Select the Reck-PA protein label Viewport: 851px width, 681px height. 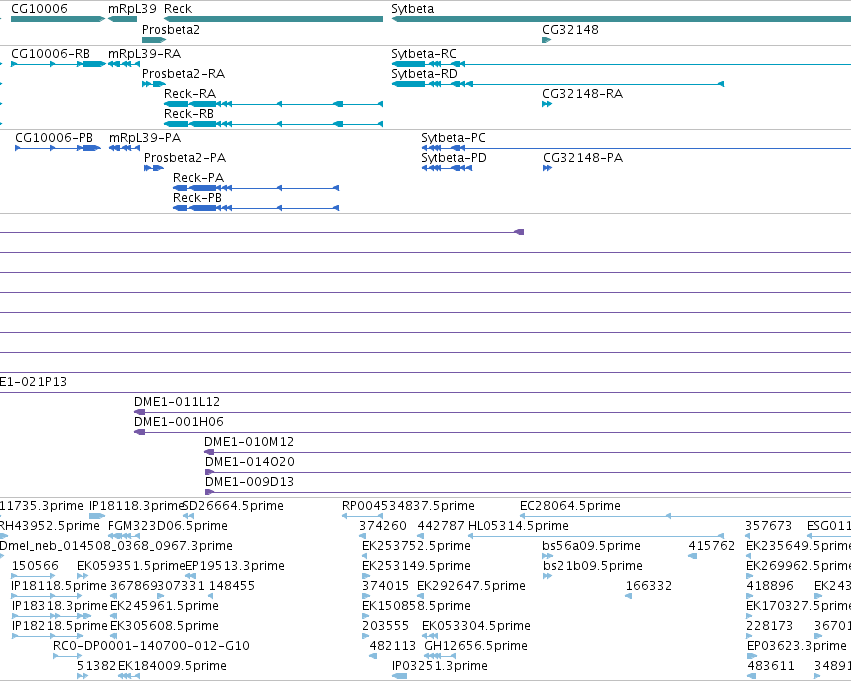tap(198, 177)
